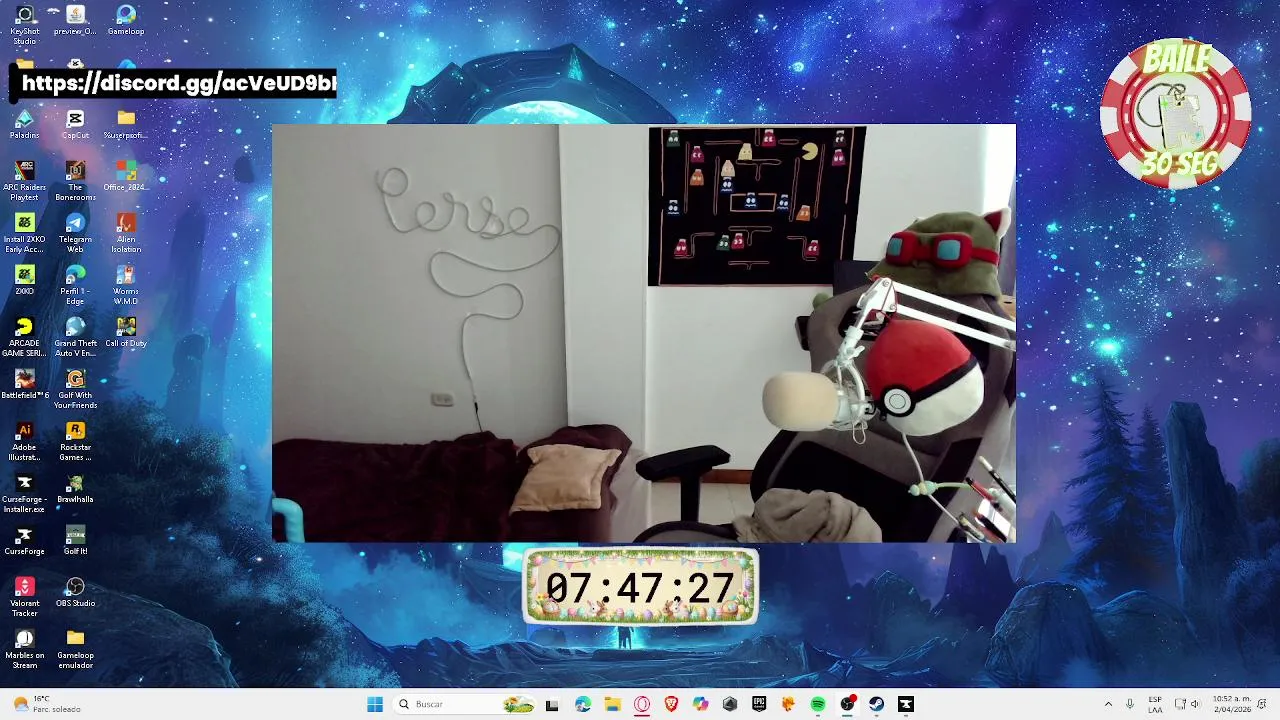
Task: Launch Call of Duty desktop icon
Action: (x=126, y=332)
